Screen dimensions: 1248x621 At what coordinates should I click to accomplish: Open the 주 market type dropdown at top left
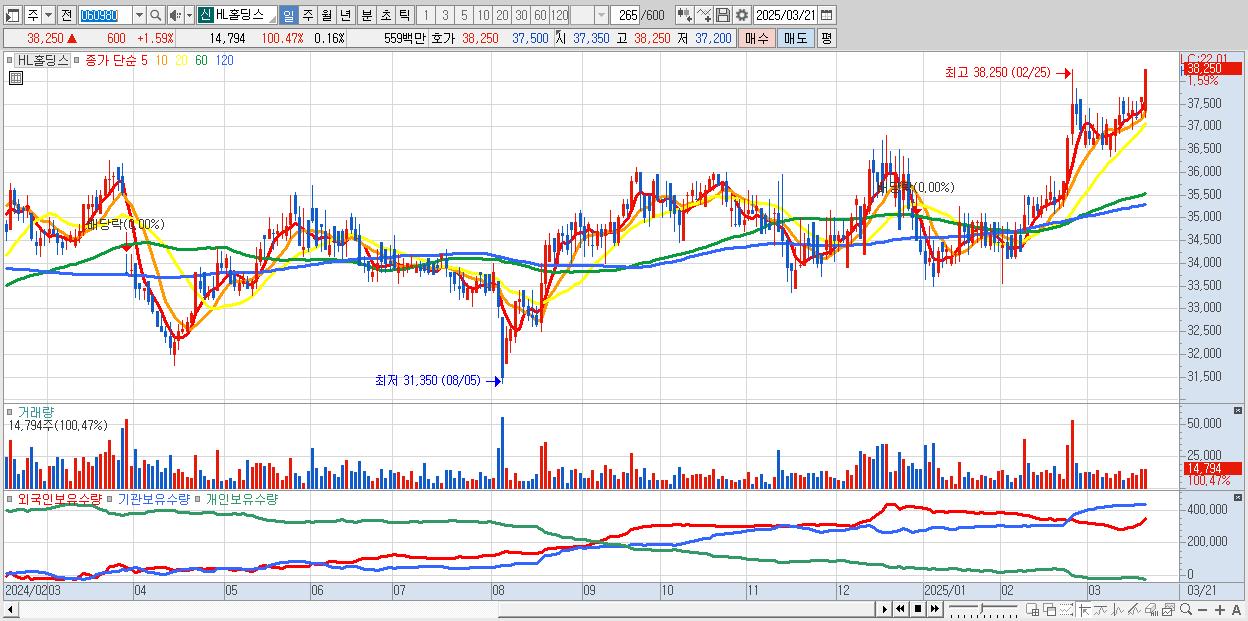pos(49,15)
